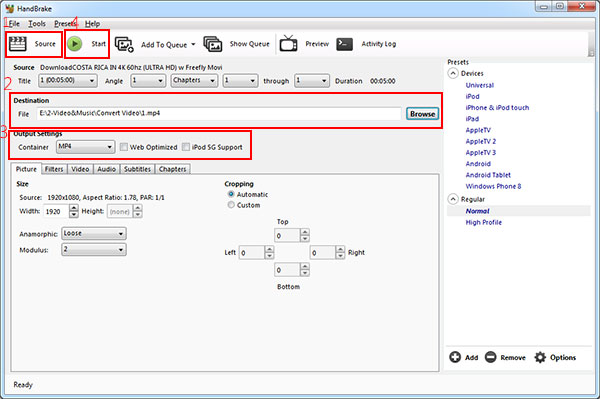Image resolution: width=600 pixels, height=399 pixels.
Task: Click the Source clapperboard icon
Action: pyautogui.click(x=18, y=44)
